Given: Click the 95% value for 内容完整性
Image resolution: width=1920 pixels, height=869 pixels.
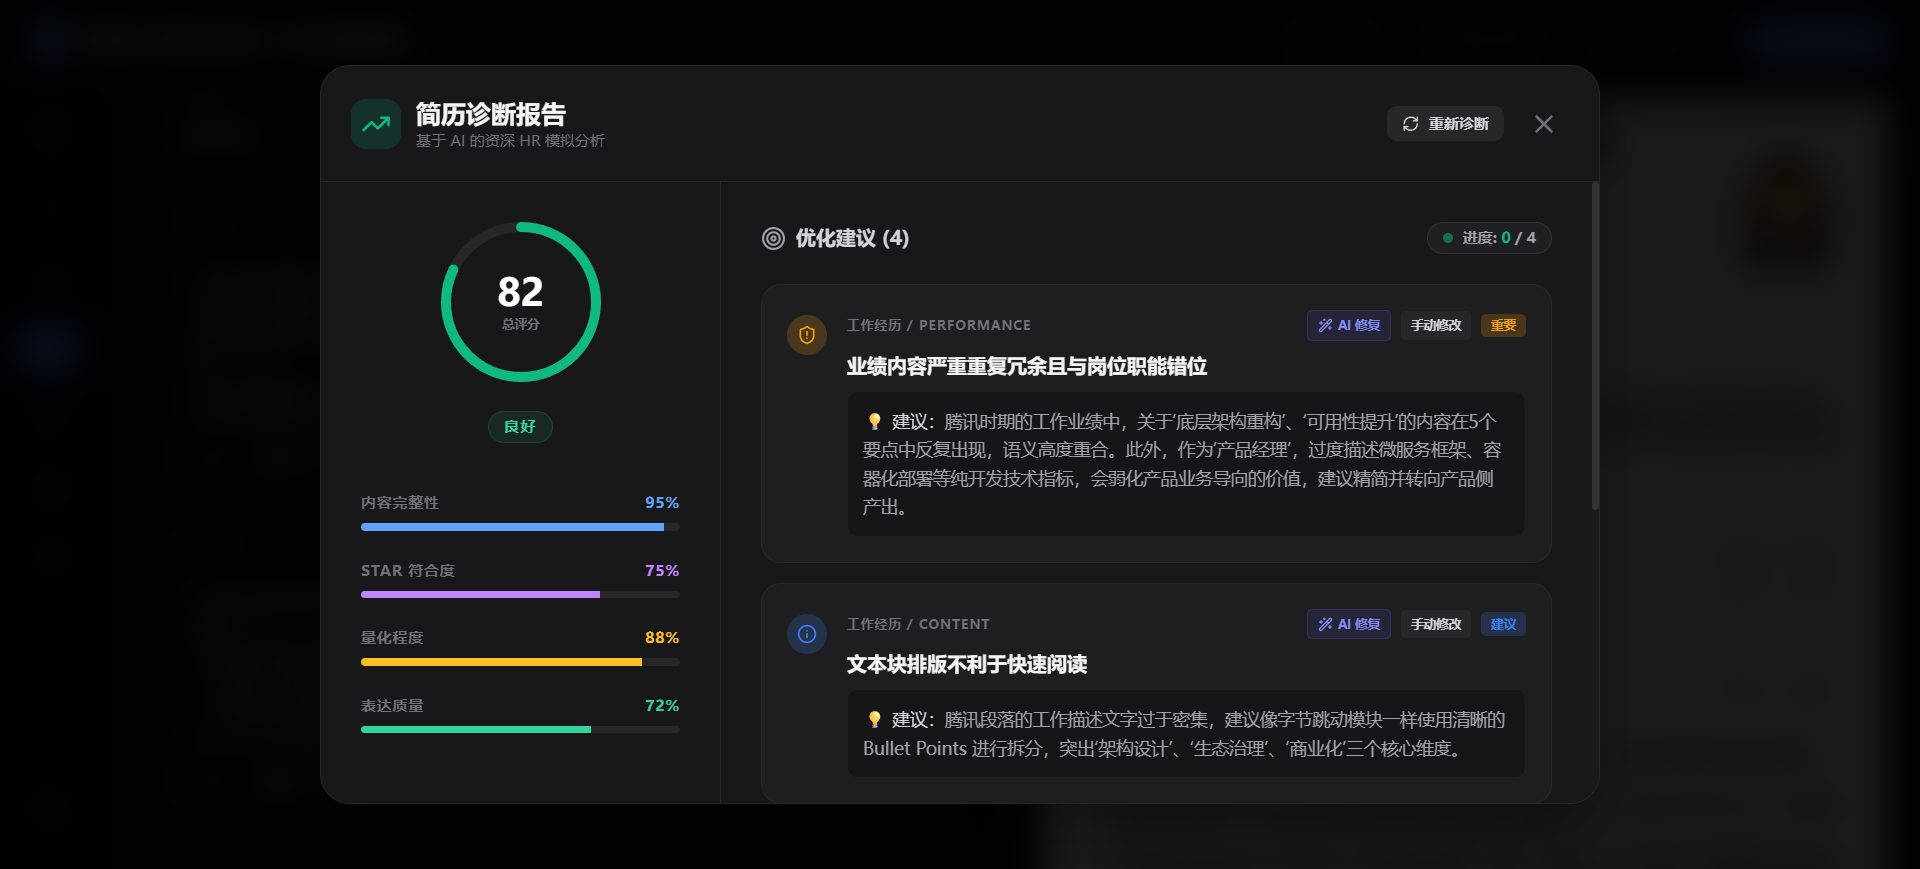Looking at the screenshot, I should (662, 503).
